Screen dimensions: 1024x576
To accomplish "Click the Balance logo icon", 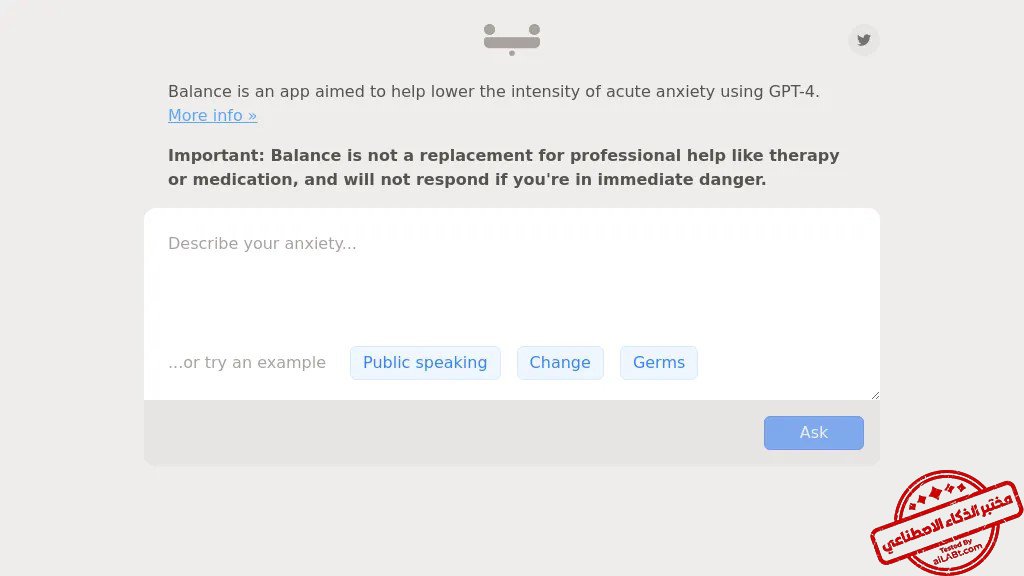I will (512, 39).
